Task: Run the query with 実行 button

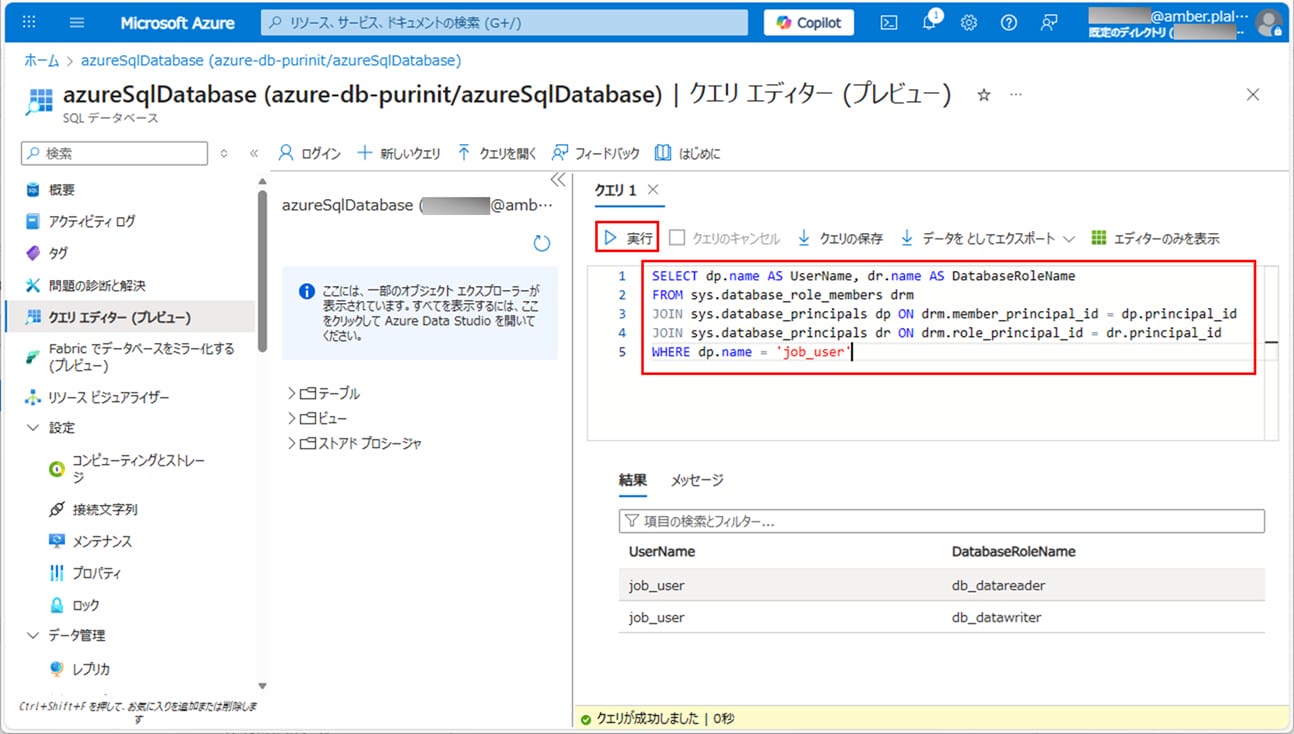Action: pos(628,238)
